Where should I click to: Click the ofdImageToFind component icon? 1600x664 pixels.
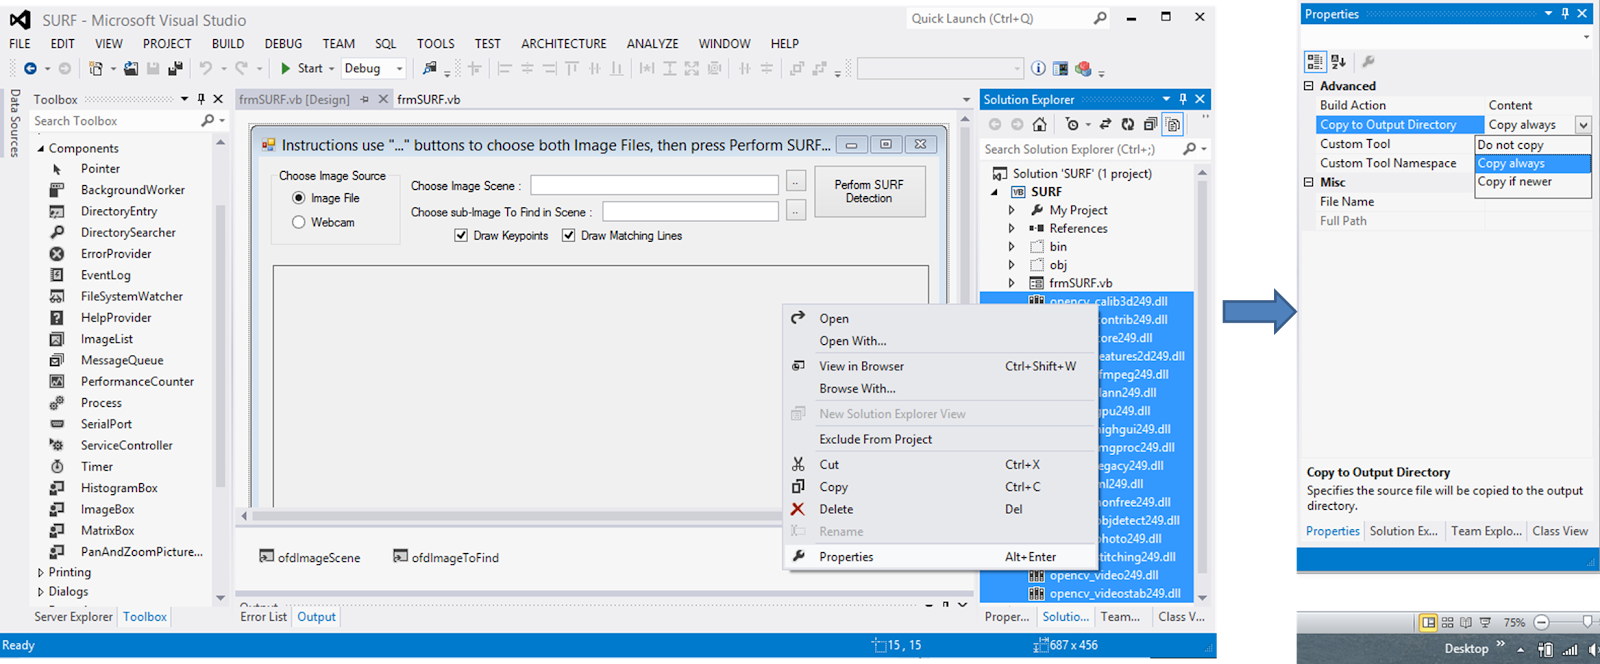[x=400, y=556]
